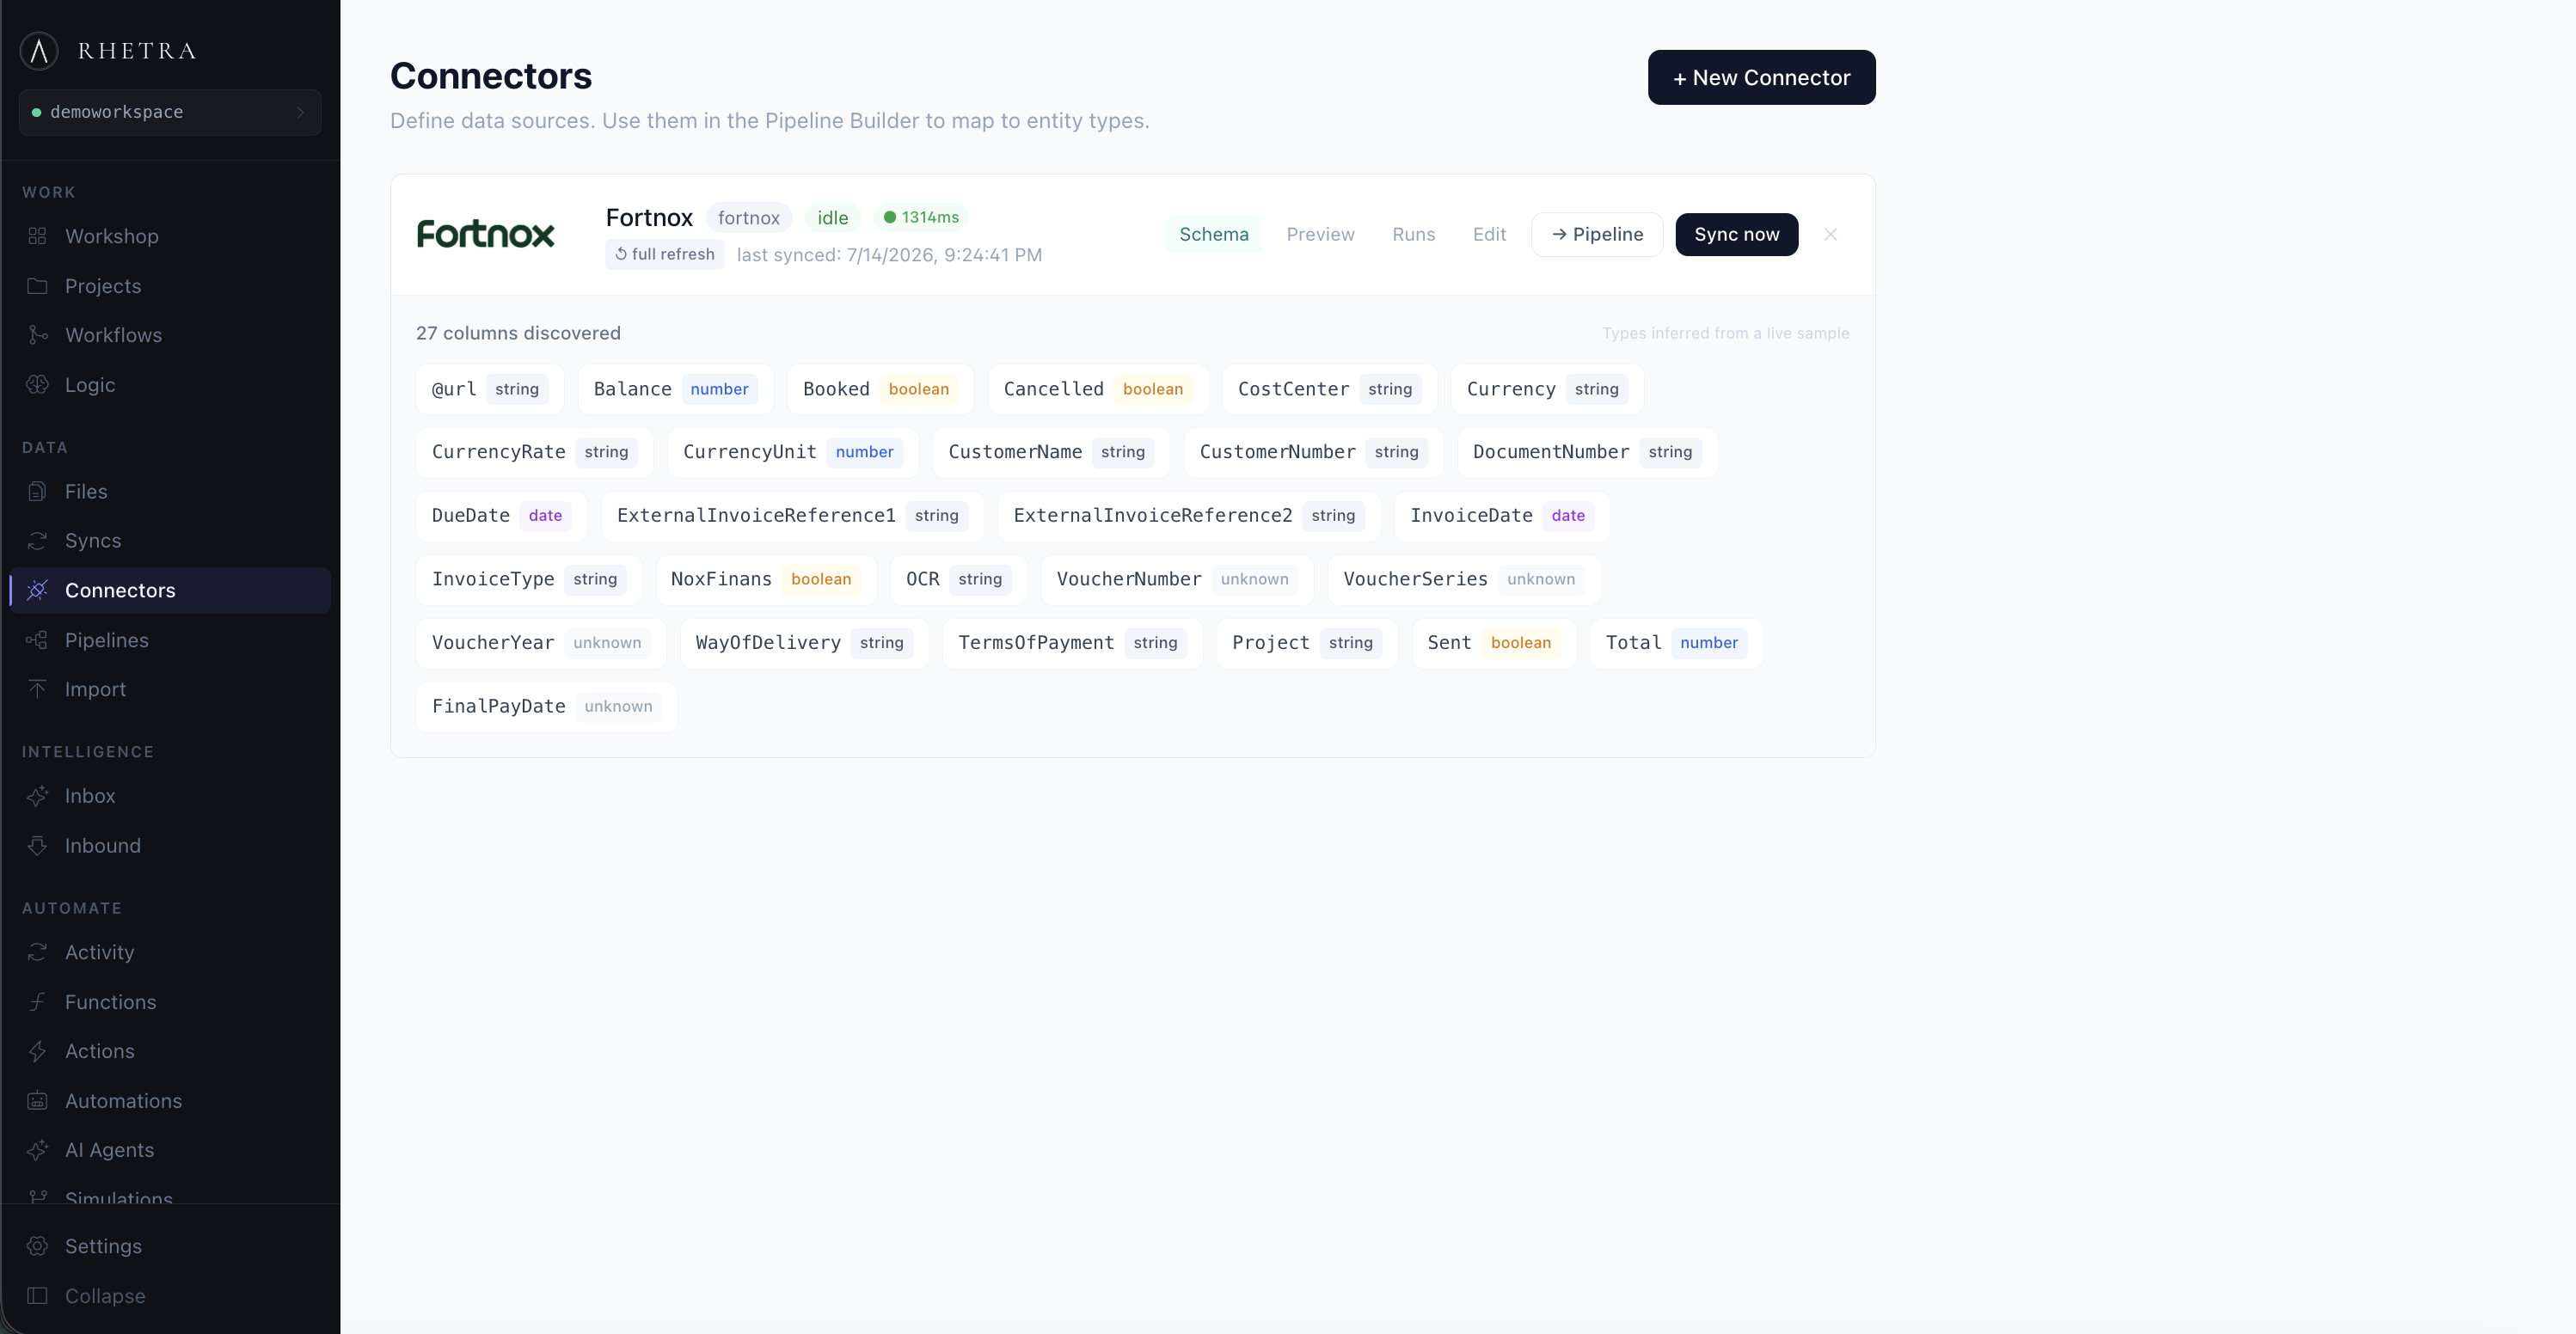Image resolution: width=2576 pixels, height=1334 pixels.
Task: Click the Rhetra logo icon
Action: (40, 51)
